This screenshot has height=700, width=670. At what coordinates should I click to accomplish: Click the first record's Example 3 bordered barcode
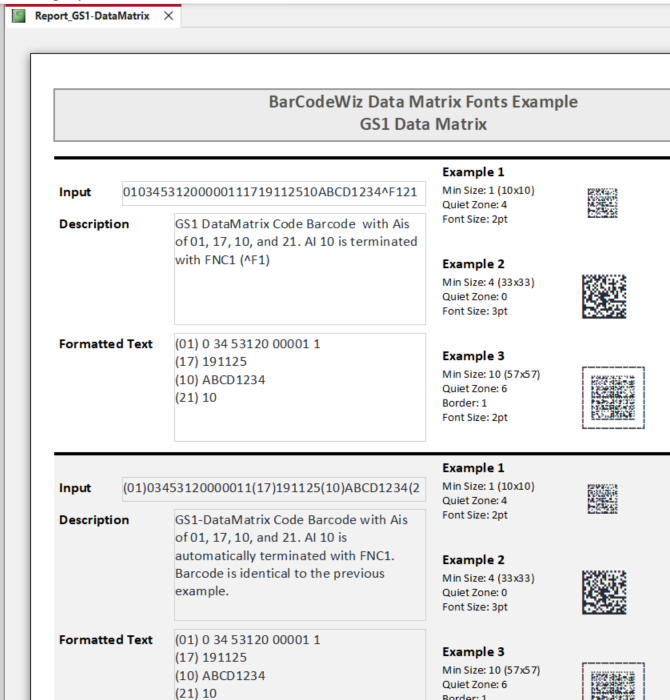(x=613, y=398)
